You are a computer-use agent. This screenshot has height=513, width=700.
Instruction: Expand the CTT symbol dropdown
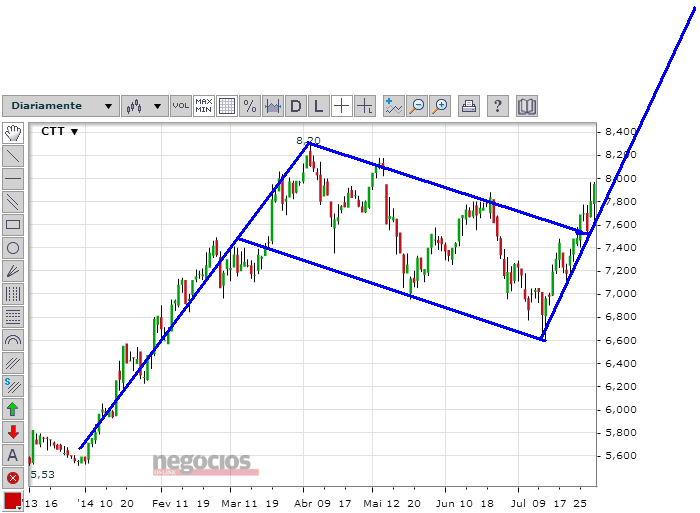tap(59, 131)
